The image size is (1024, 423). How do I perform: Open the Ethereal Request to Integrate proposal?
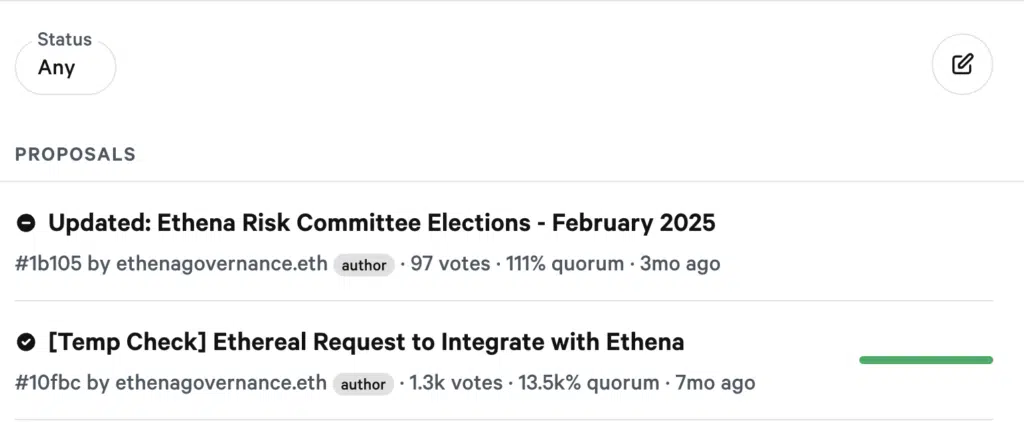[366, 341]
